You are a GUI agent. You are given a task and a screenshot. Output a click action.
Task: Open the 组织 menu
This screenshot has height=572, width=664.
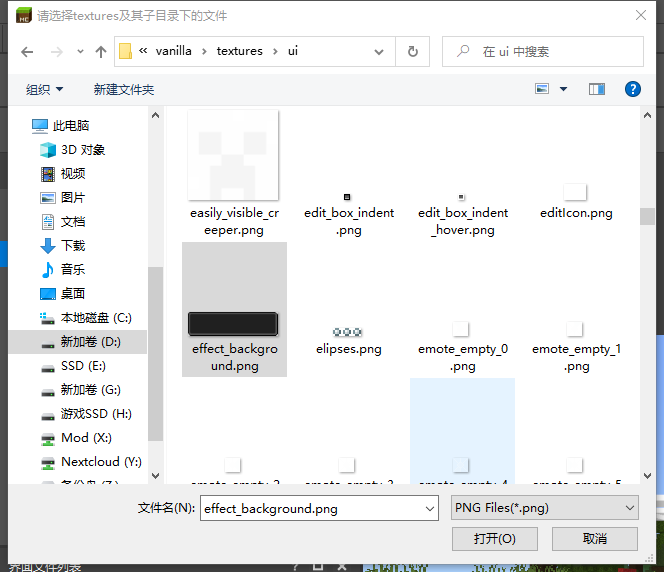44,90
